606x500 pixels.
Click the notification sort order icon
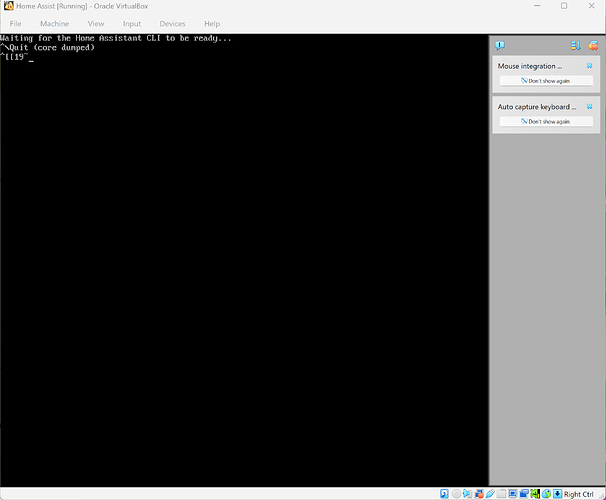click(x=575, y=46)
